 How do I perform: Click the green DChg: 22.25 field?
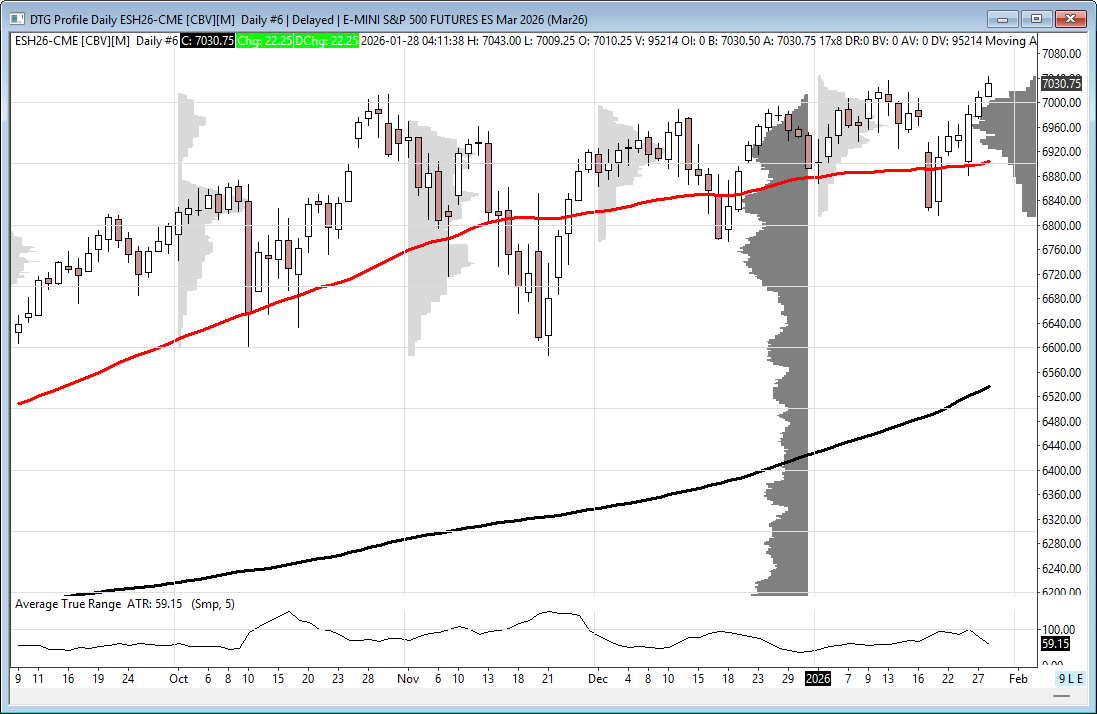(x=328, y=40)
